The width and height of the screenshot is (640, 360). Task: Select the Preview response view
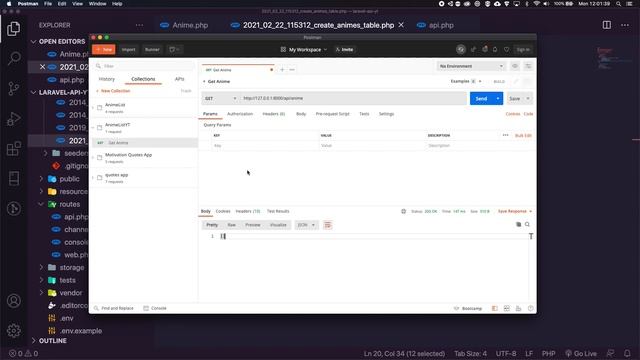253,225
